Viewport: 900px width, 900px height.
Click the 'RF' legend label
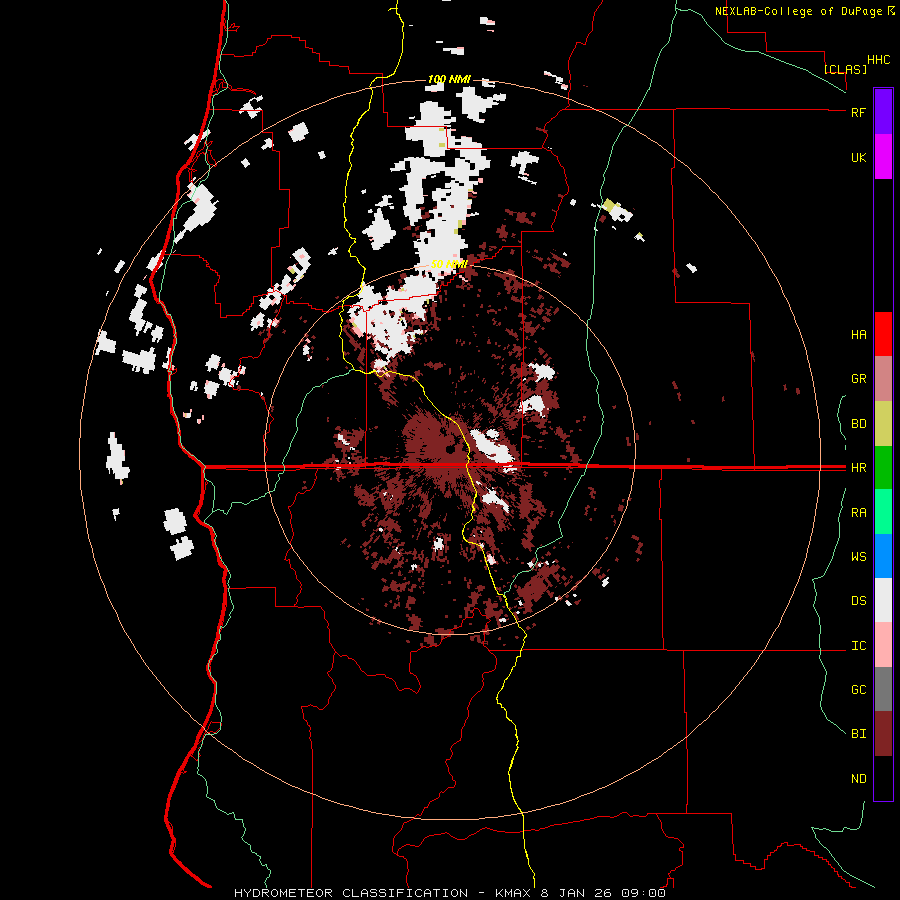[x=858, y=112]
